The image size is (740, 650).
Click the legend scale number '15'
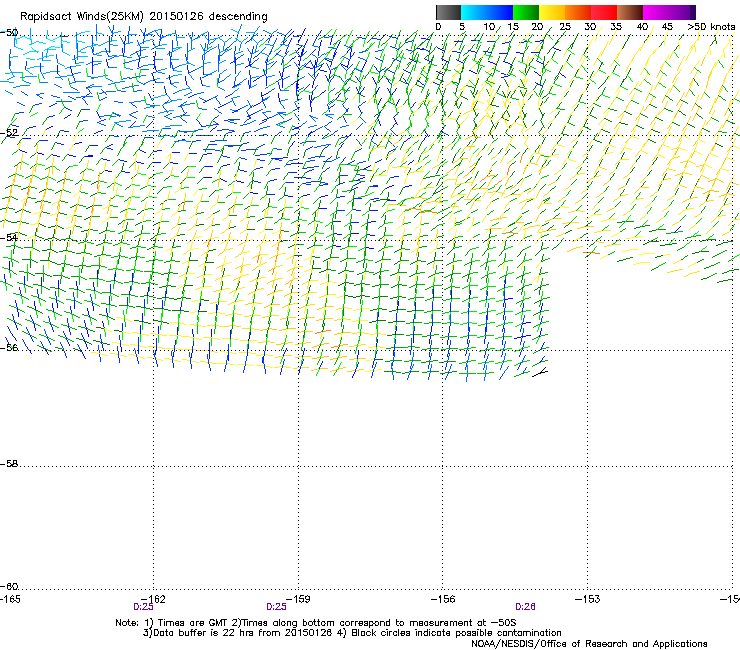513,27
